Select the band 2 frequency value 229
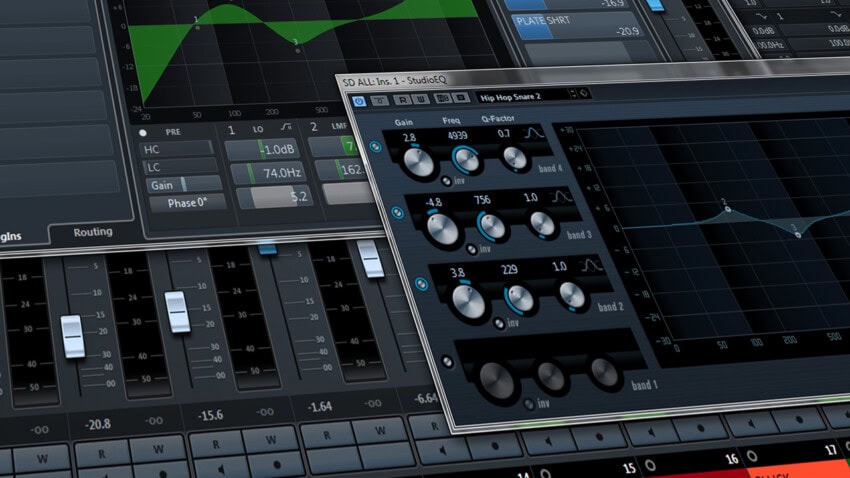This screenshot has width=850, height=478. click(509, 269)
